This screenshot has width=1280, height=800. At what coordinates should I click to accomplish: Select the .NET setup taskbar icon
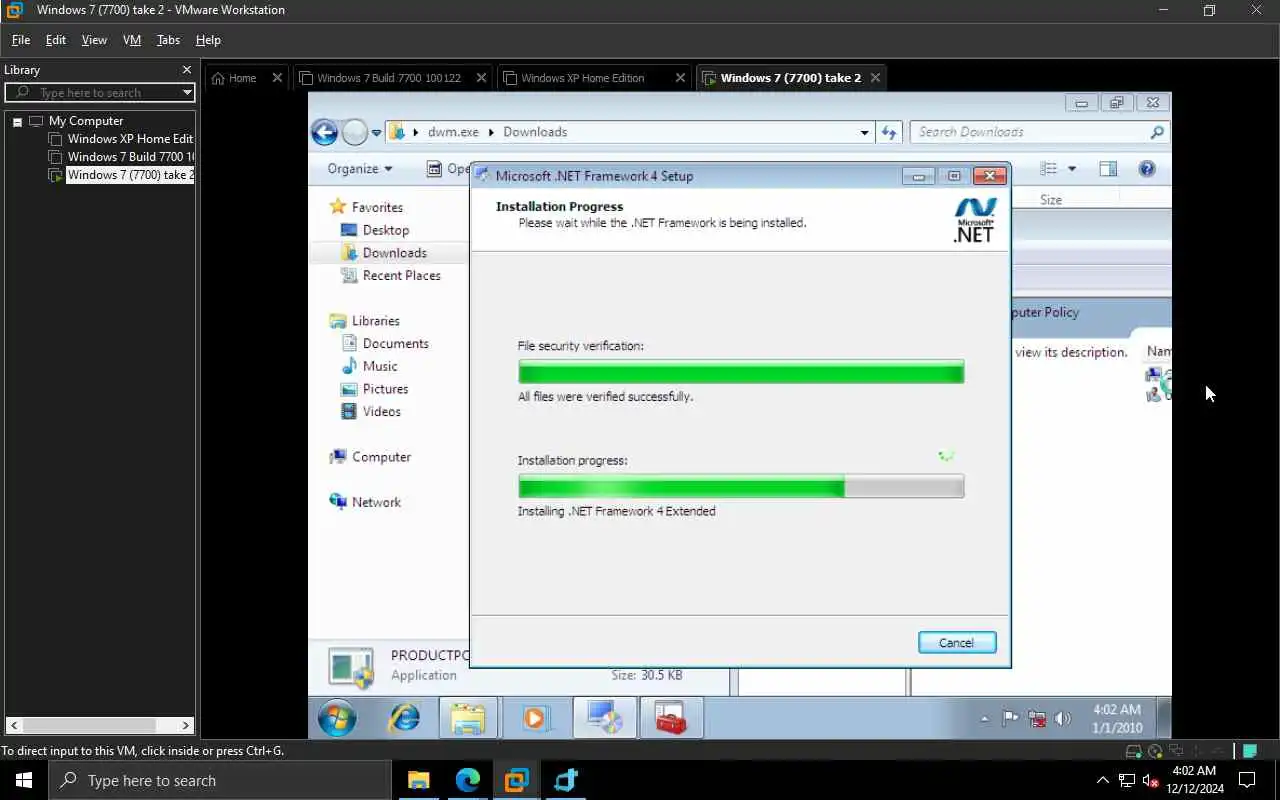(604, 718)
